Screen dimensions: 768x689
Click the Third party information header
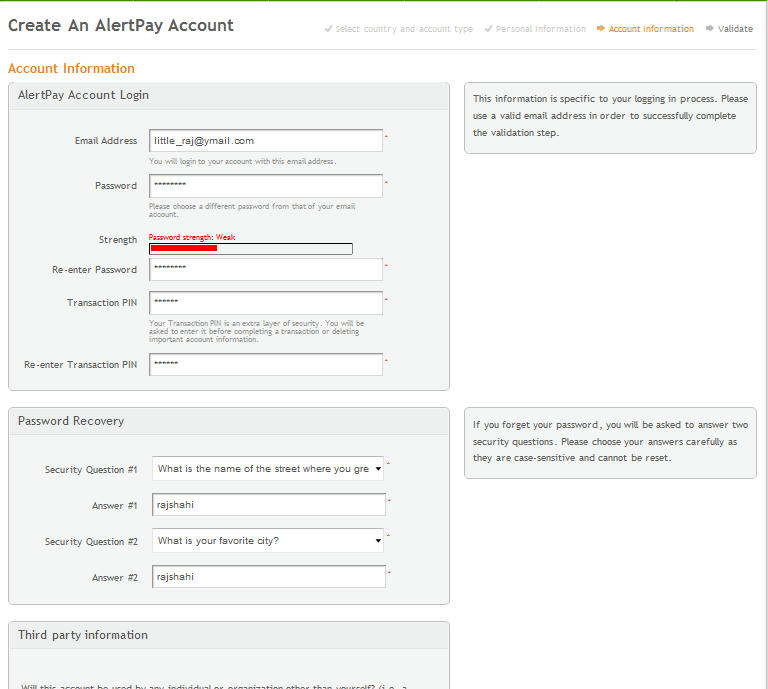[83, 635]
